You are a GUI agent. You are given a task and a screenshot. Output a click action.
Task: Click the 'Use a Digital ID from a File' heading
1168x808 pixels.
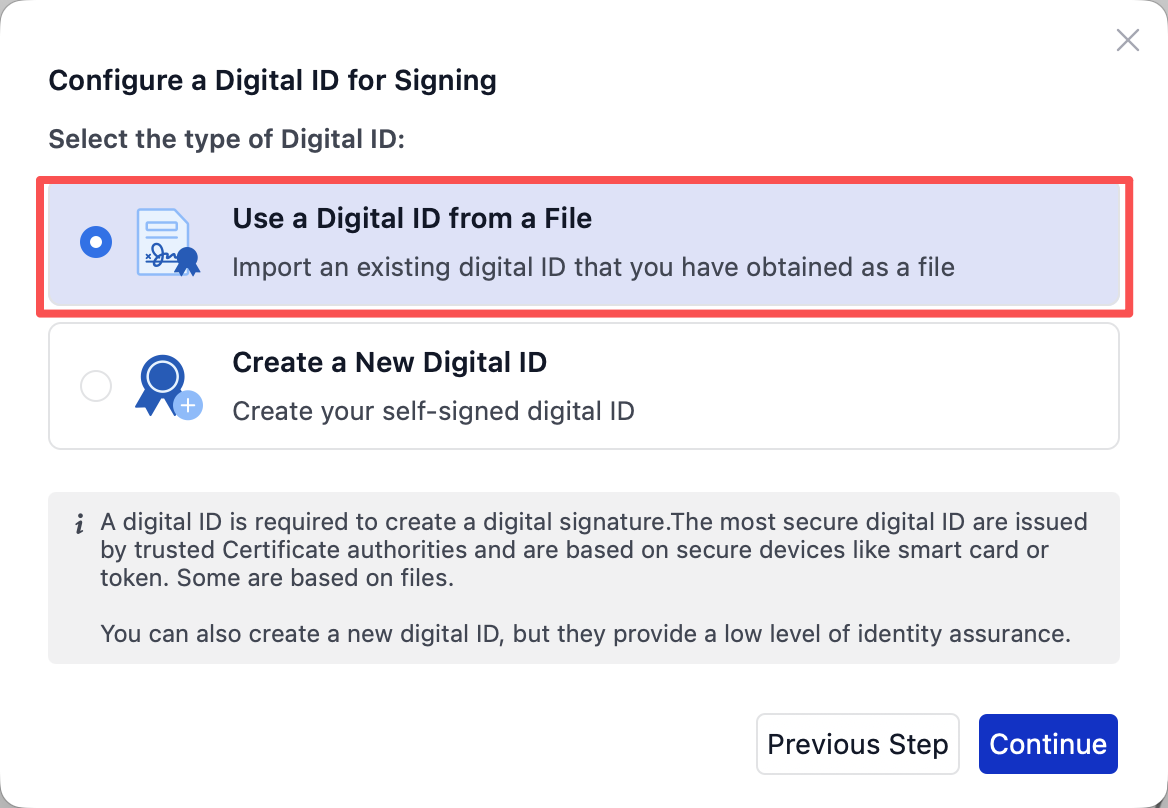(x=412, y=218)
